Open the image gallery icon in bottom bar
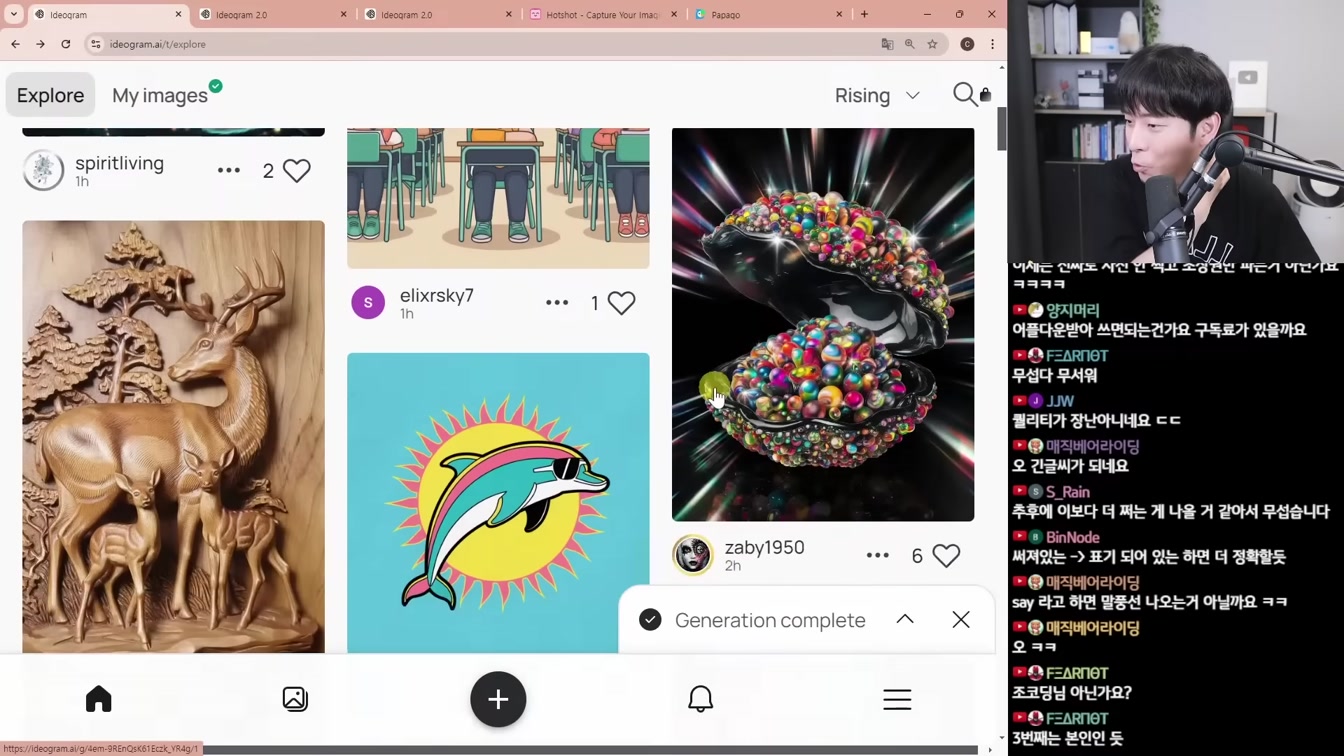 [x=295, y=699]
